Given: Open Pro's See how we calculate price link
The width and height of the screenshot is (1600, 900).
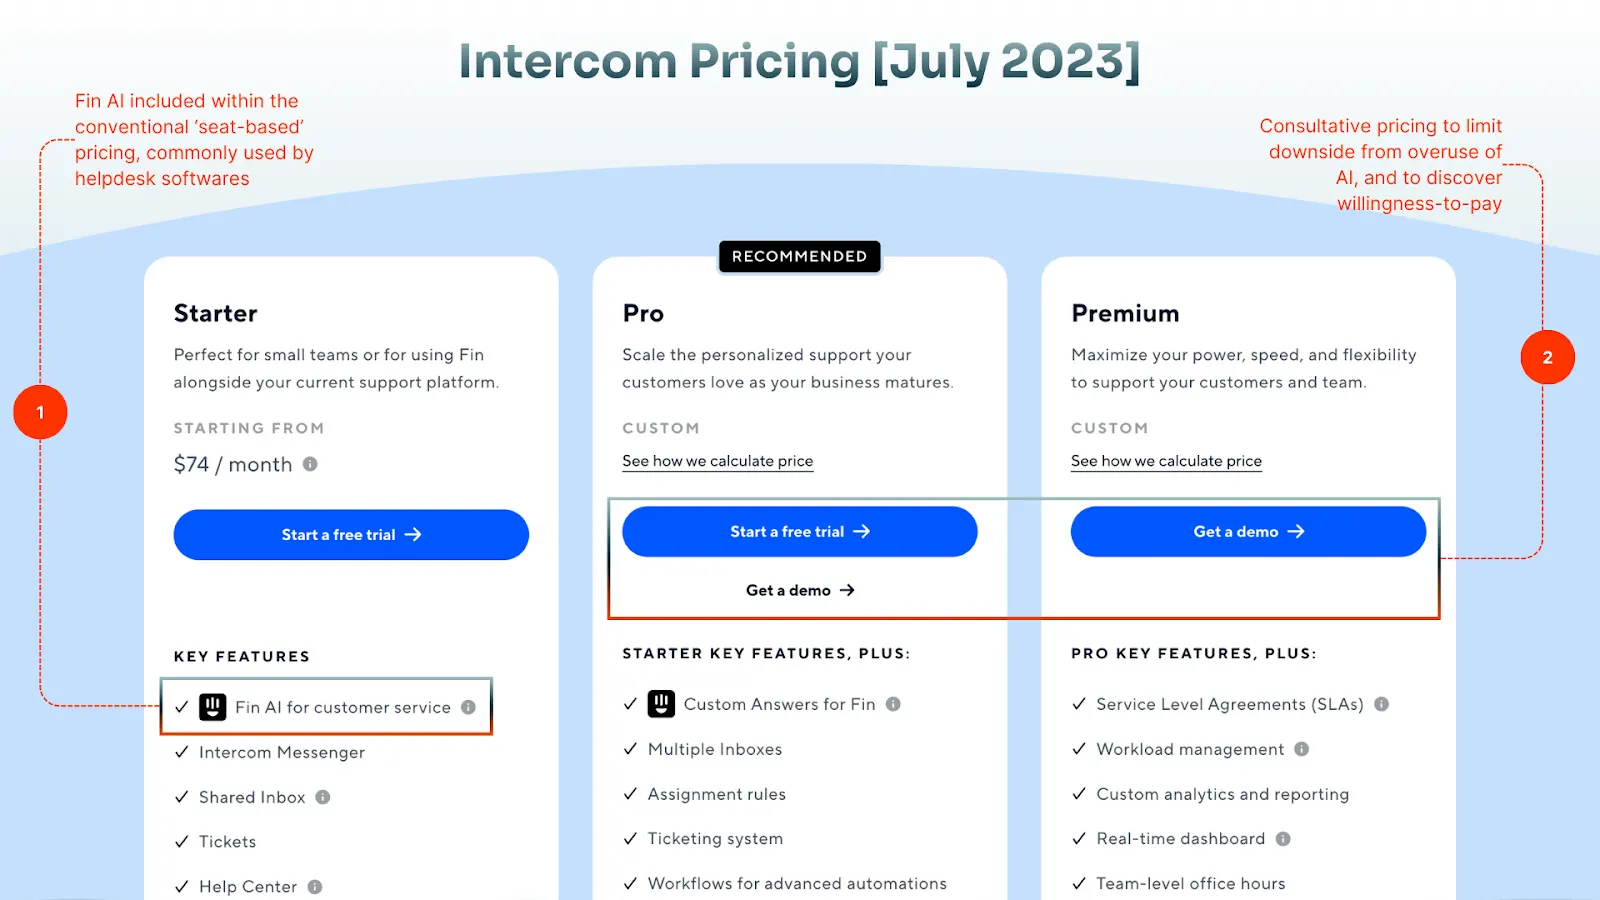Looking at the screenshot, I should coord(717,461).
